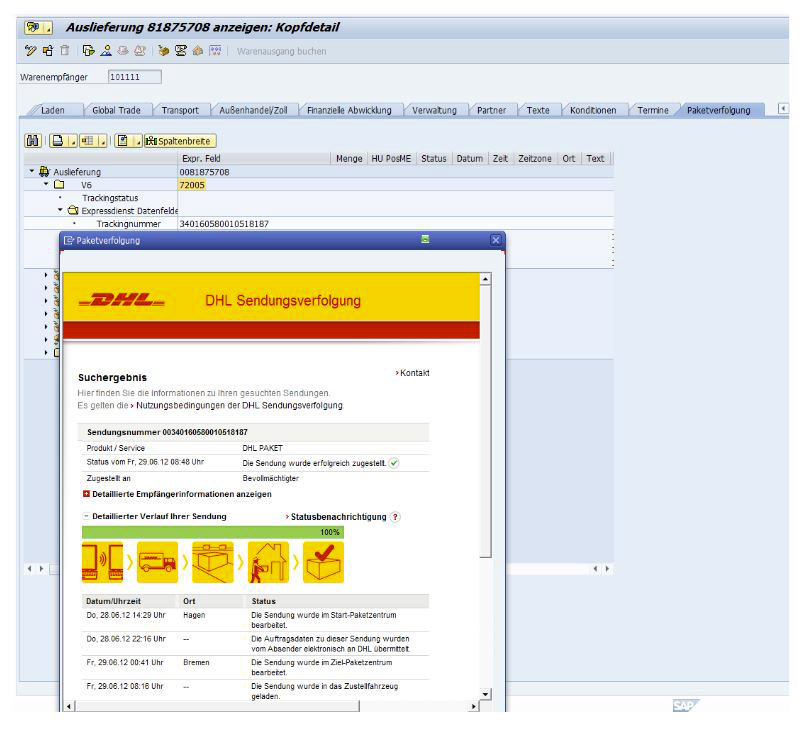This screenshot has width=804, height=730.
Task: Close the Paketverfolgung popup window
Action: pos(495,240)
